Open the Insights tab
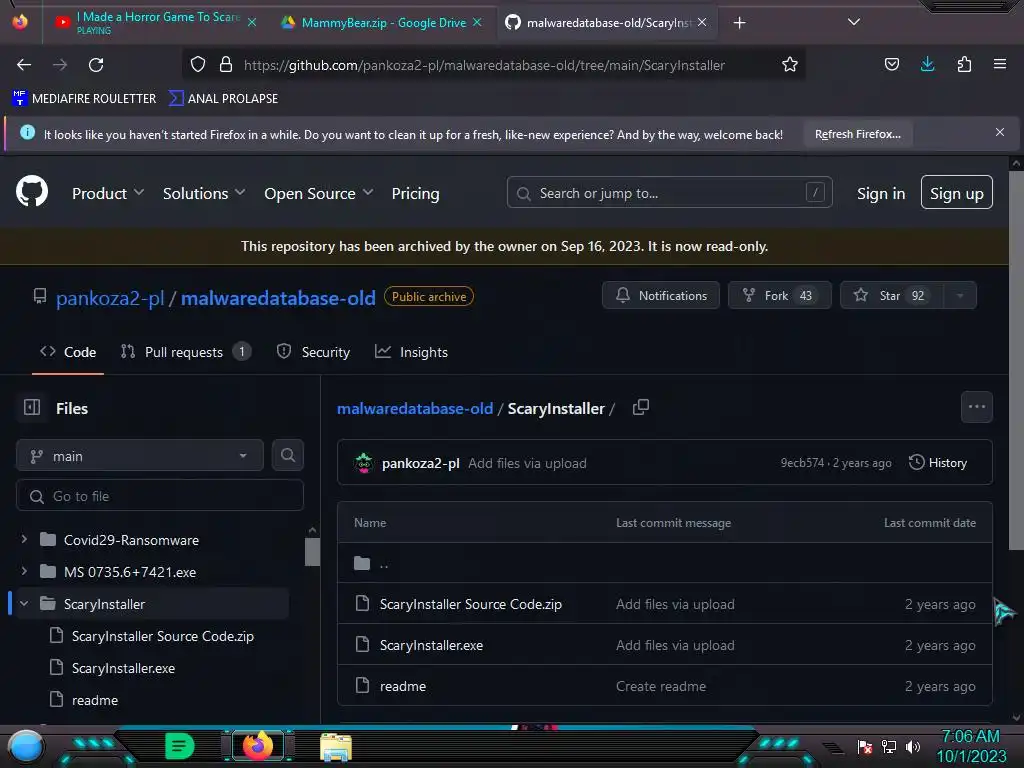The image size is (1024, 768). pos(411,352)
